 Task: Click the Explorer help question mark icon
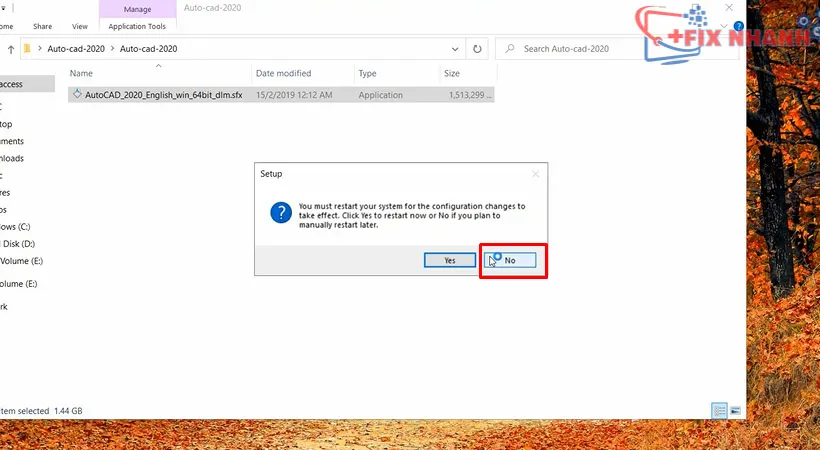[738, 26]
